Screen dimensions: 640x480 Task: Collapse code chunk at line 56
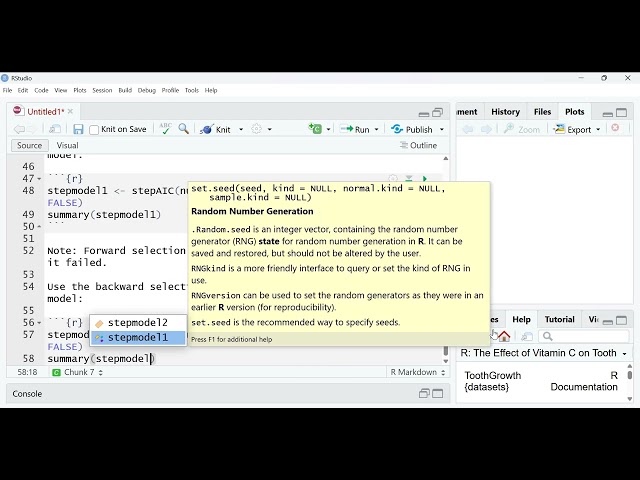[39, 322]
